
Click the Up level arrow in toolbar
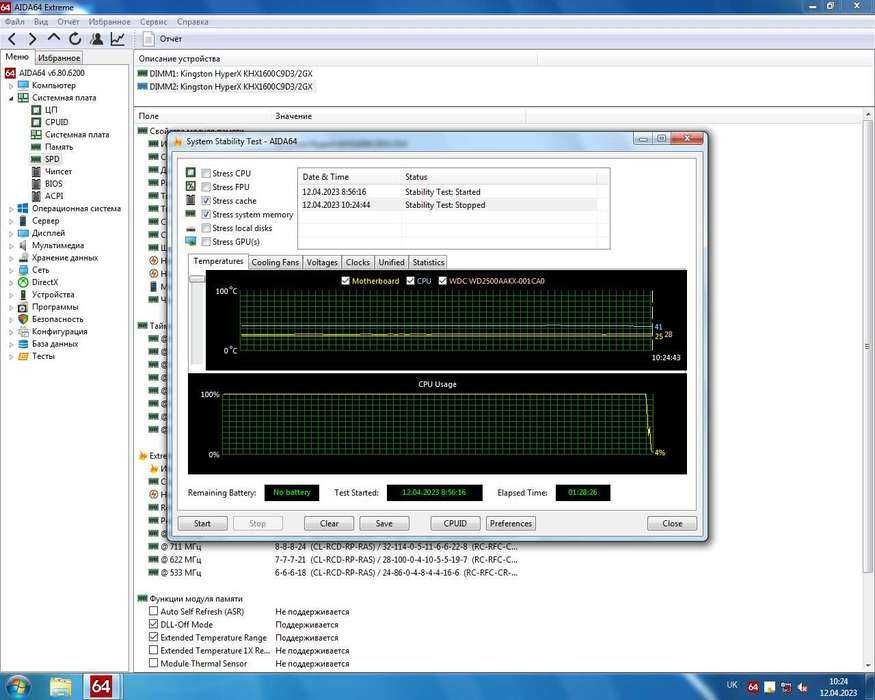pos(54,38)
